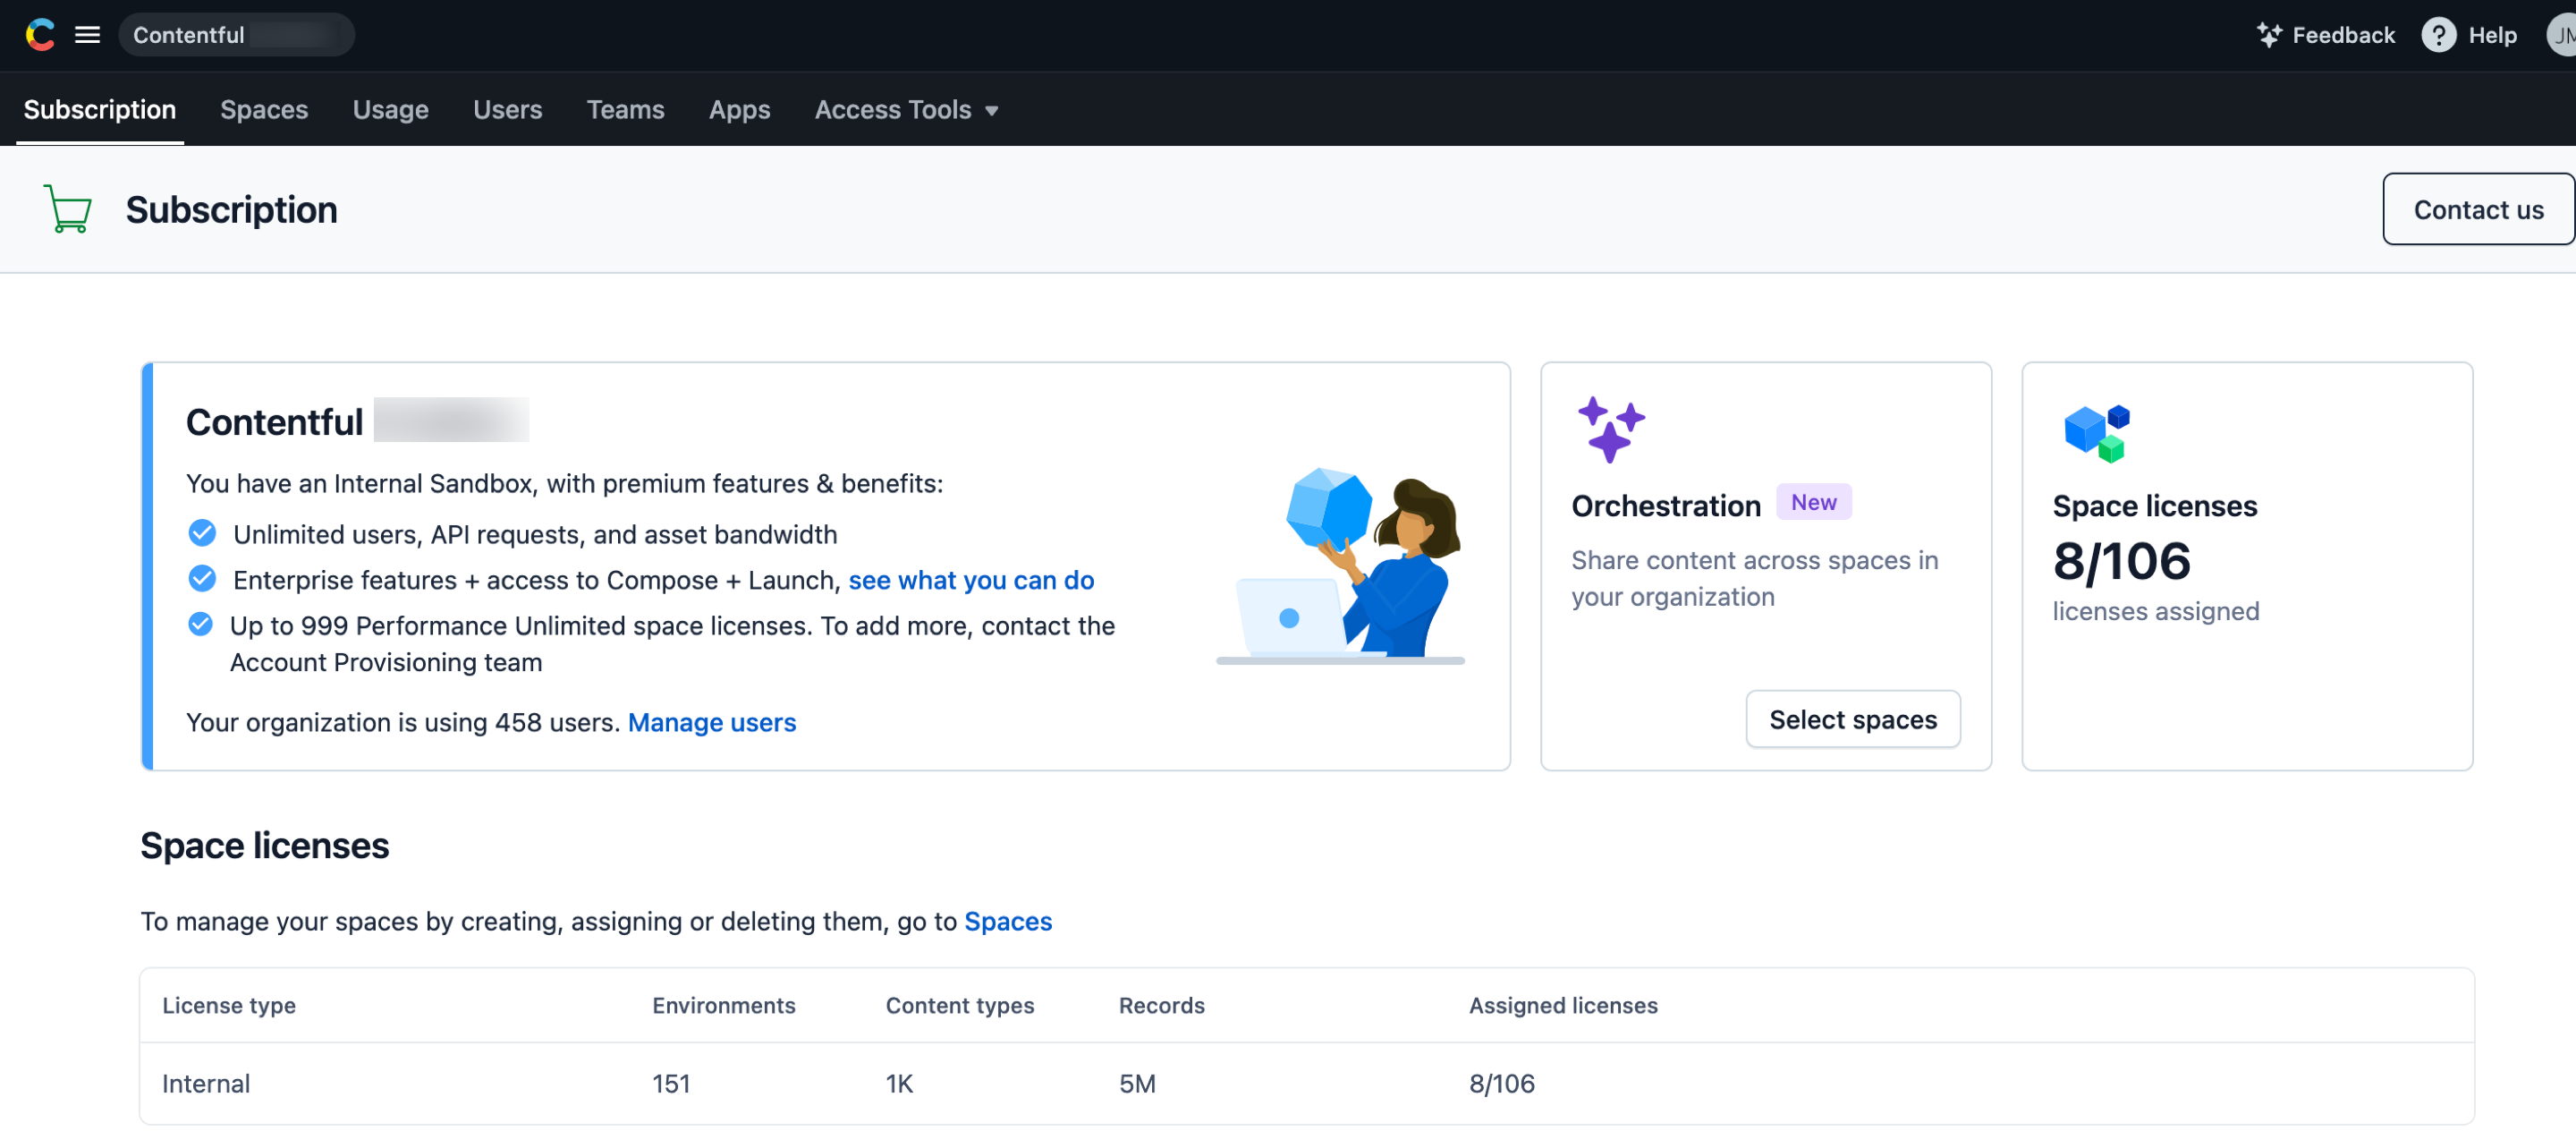This screenshot has height=1131, width=2576.
Task: Click the Help question mark icon
Action: pos(2438,35)
